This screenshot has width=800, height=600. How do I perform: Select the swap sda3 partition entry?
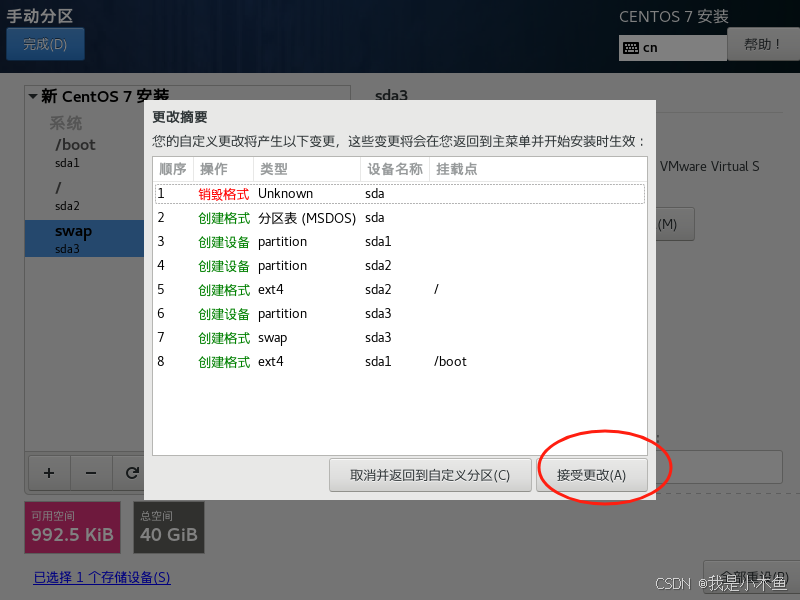click(x=85, y=239)
